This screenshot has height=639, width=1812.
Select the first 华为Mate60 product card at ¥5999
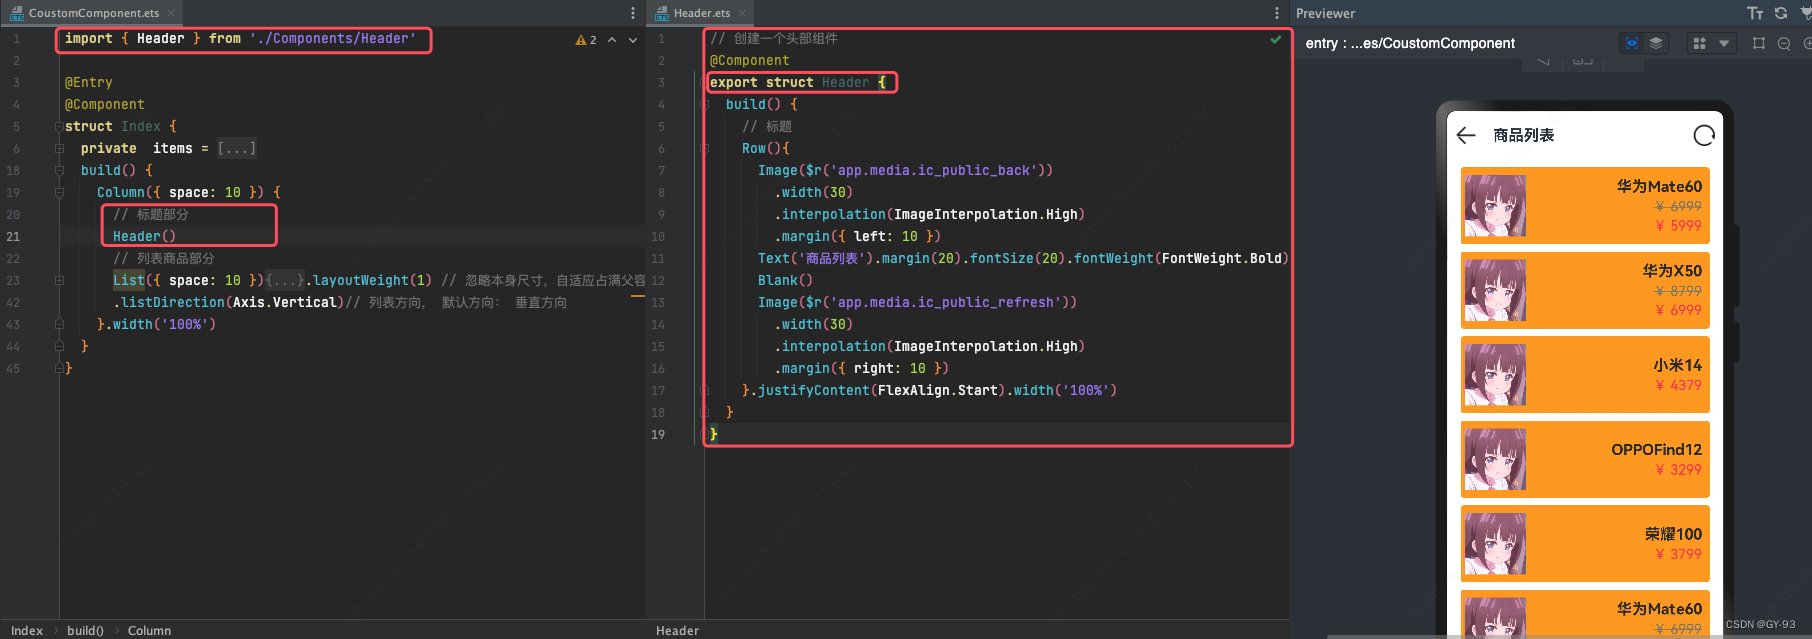pyautogui.click(x=1585, y=206)
